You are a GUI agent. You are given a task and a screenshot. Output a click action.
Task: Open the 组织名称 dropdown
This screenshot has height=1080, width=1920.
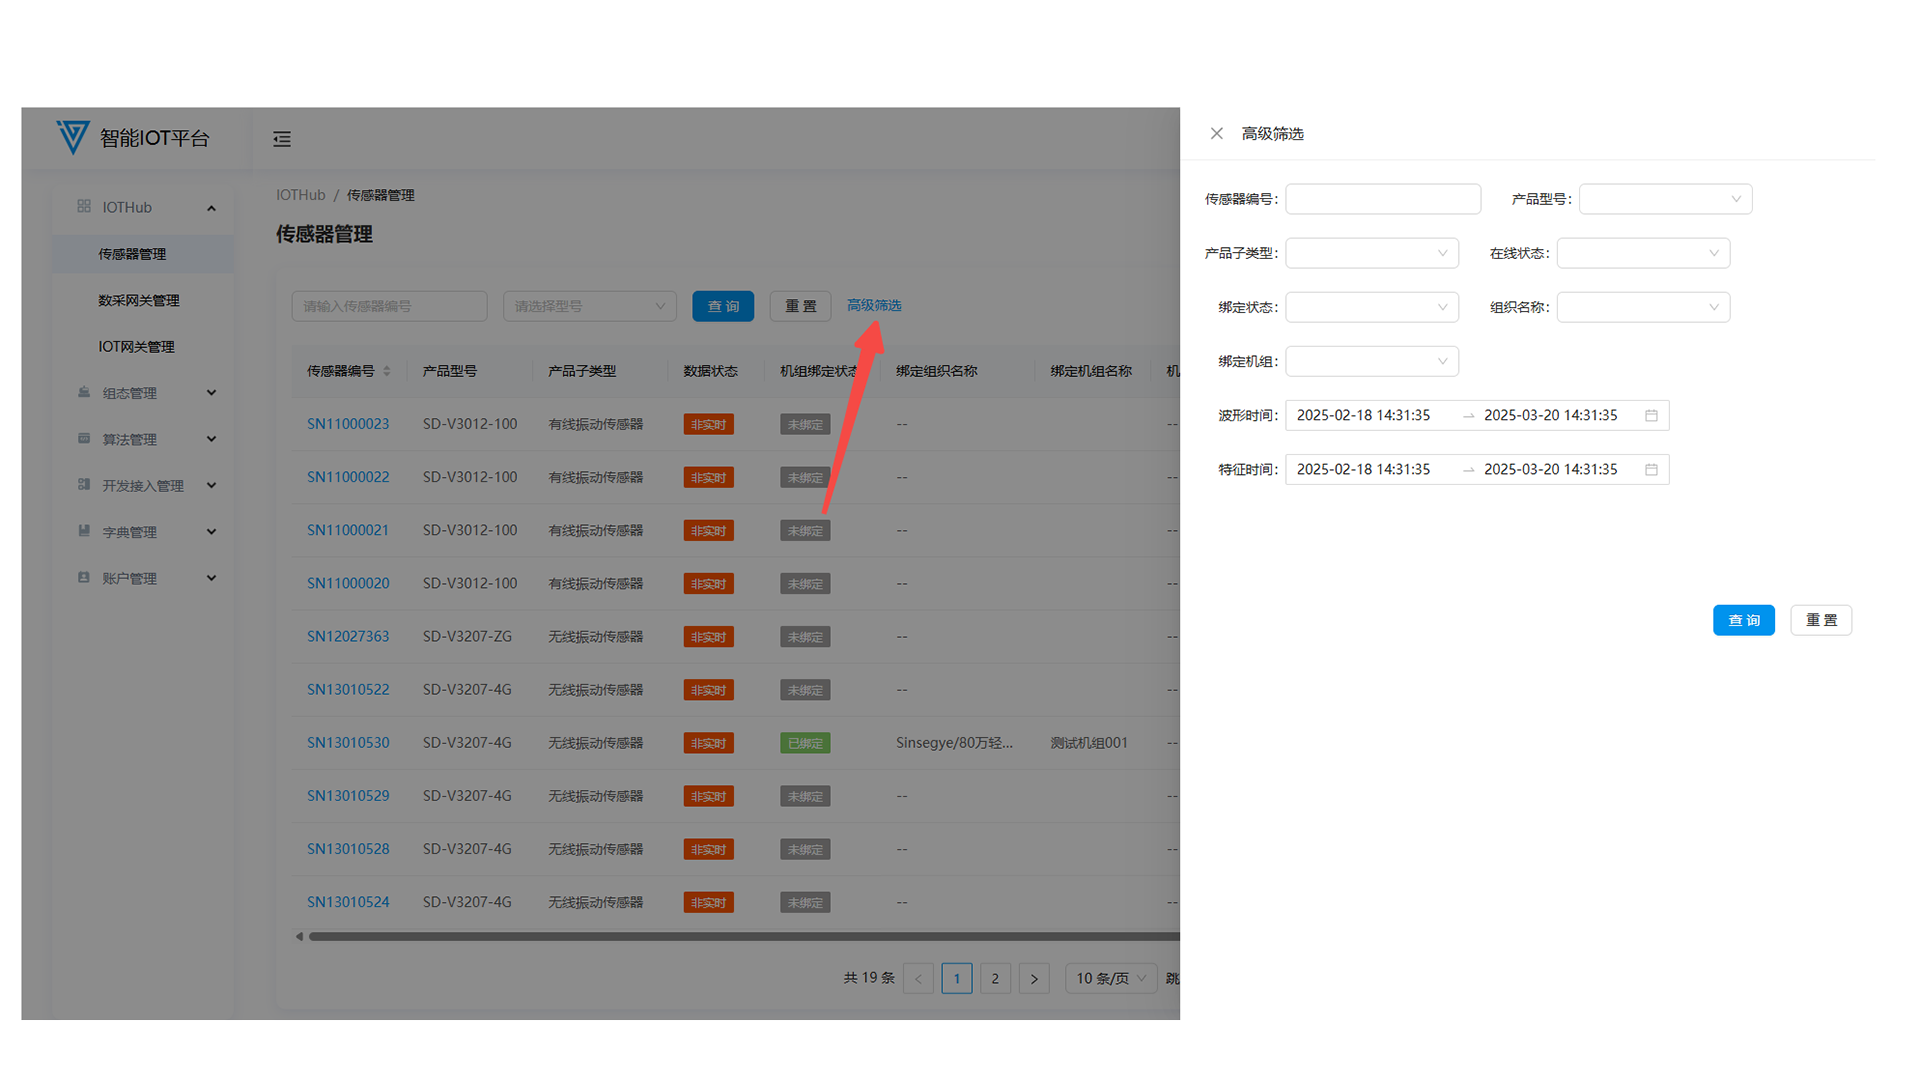click(1643, 307)
